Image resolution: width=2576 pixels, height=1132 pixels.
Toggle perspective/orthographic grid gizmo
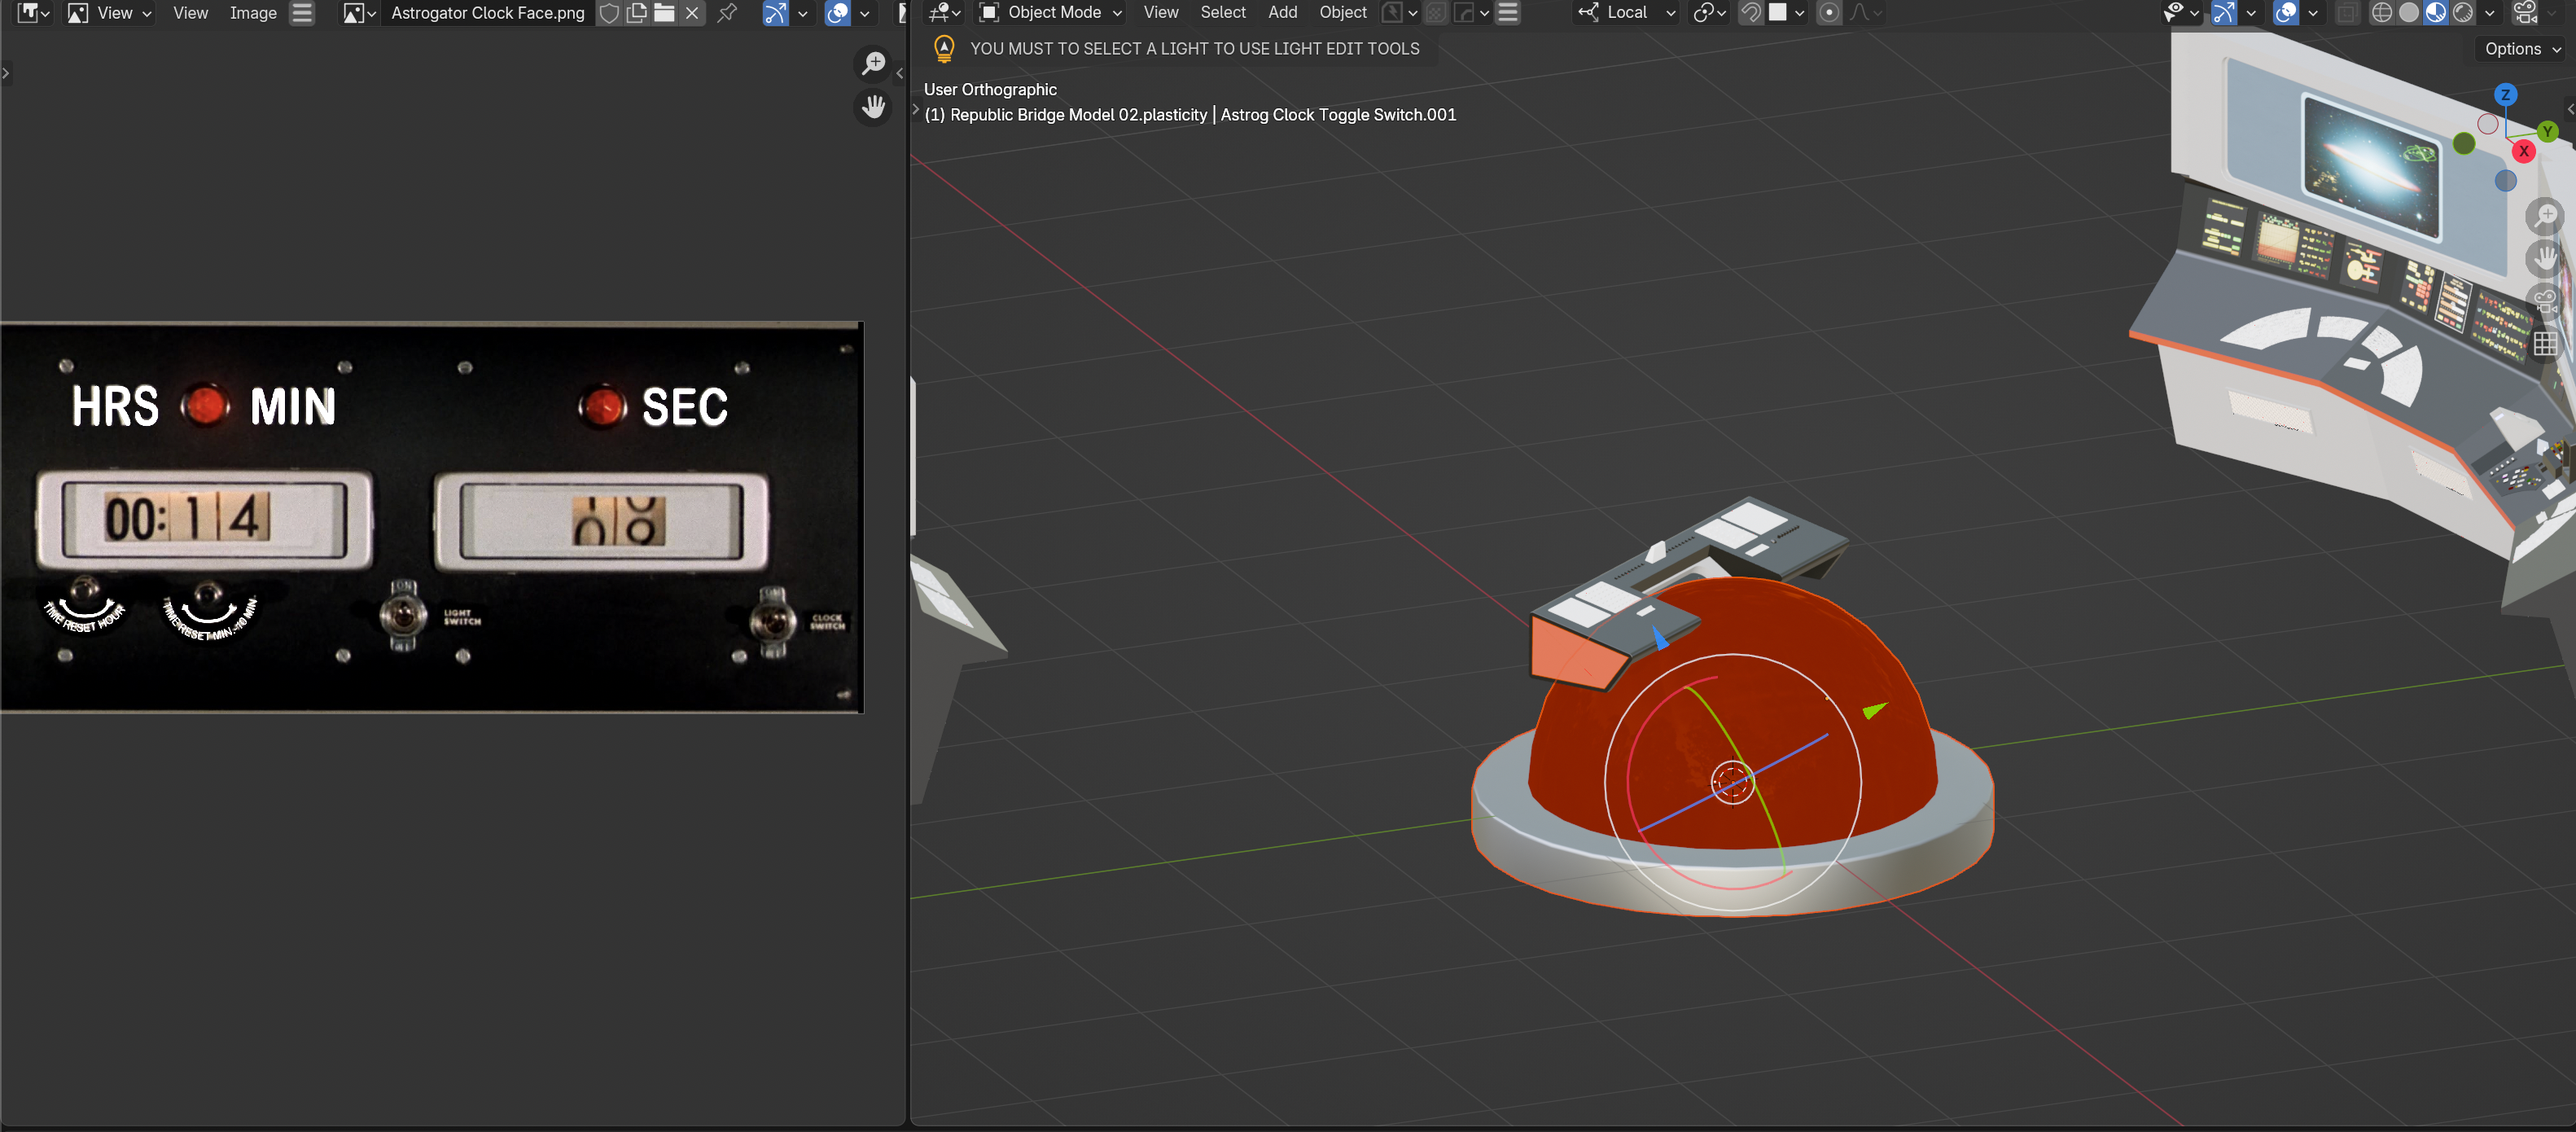click(2545, 344)
